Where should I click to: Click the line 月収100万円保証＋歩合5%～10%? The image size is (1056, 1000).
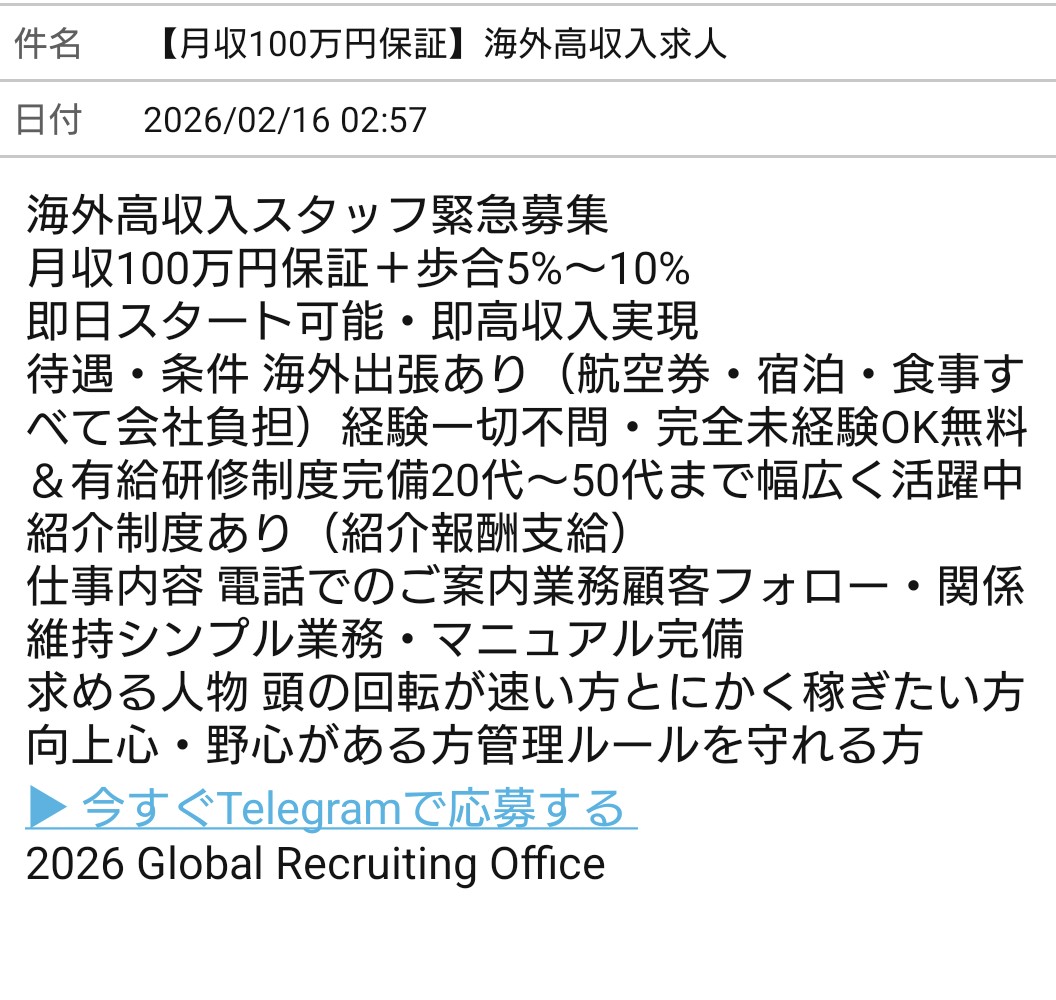click(x=358, y=268)
